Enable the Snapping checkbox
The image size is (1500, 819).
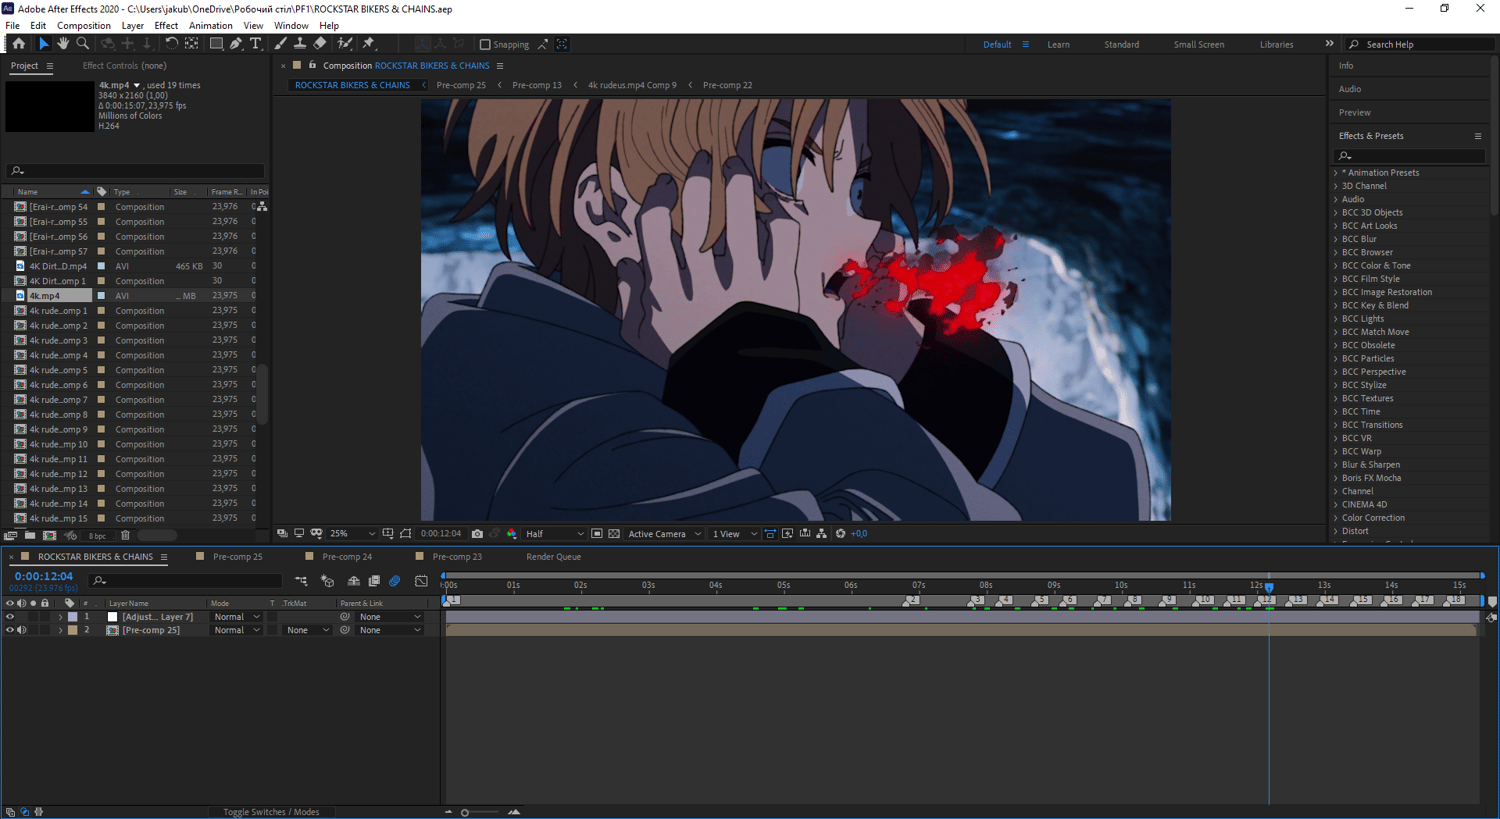coord(485,44)
